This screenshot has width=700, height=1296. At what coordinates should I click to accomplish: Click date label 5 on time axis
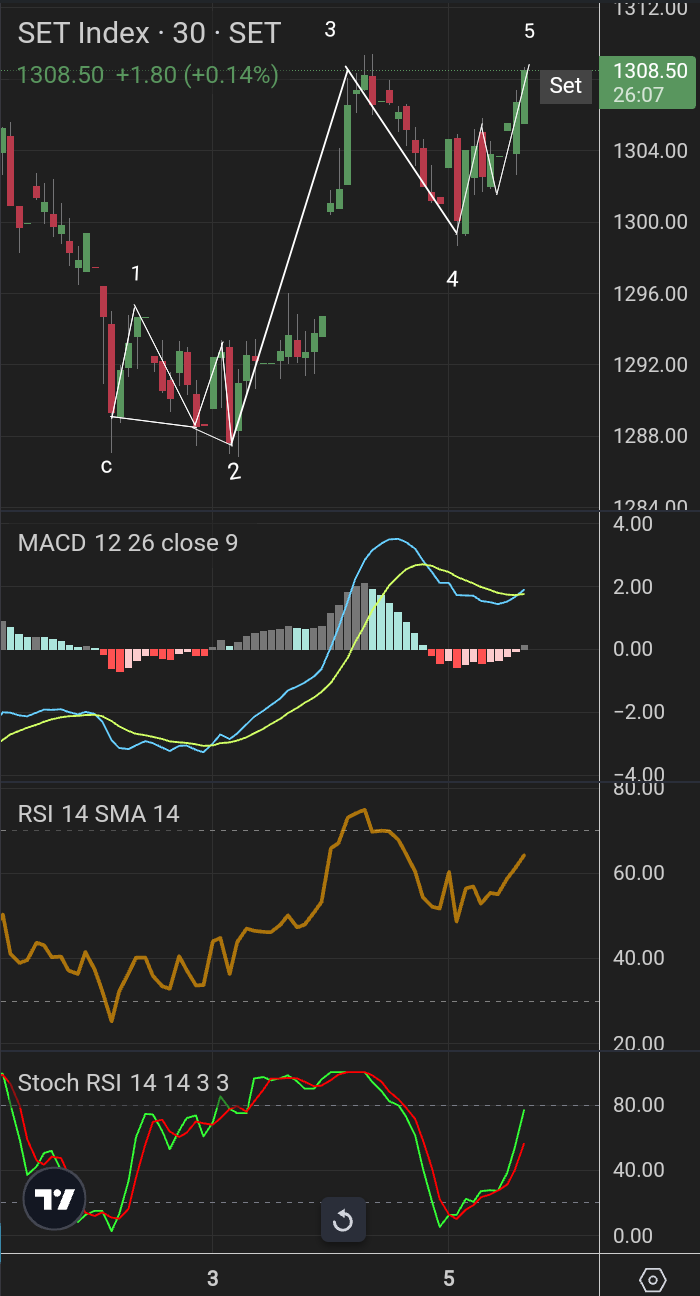(448, 1278)
